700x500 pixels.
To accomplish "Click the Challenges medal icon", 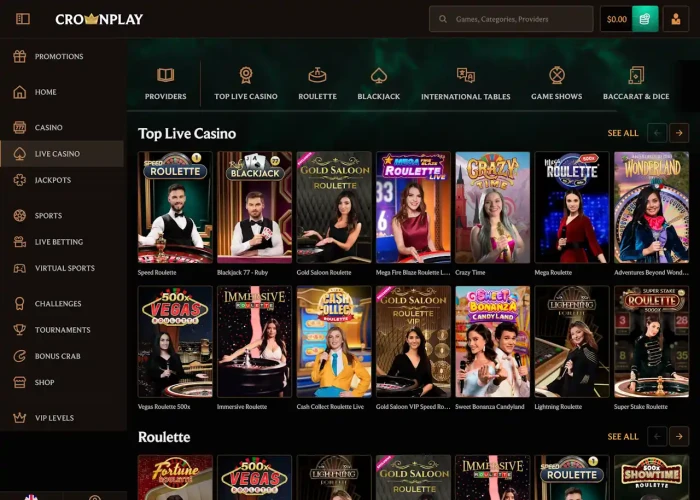I will click(x=20, y=304).
